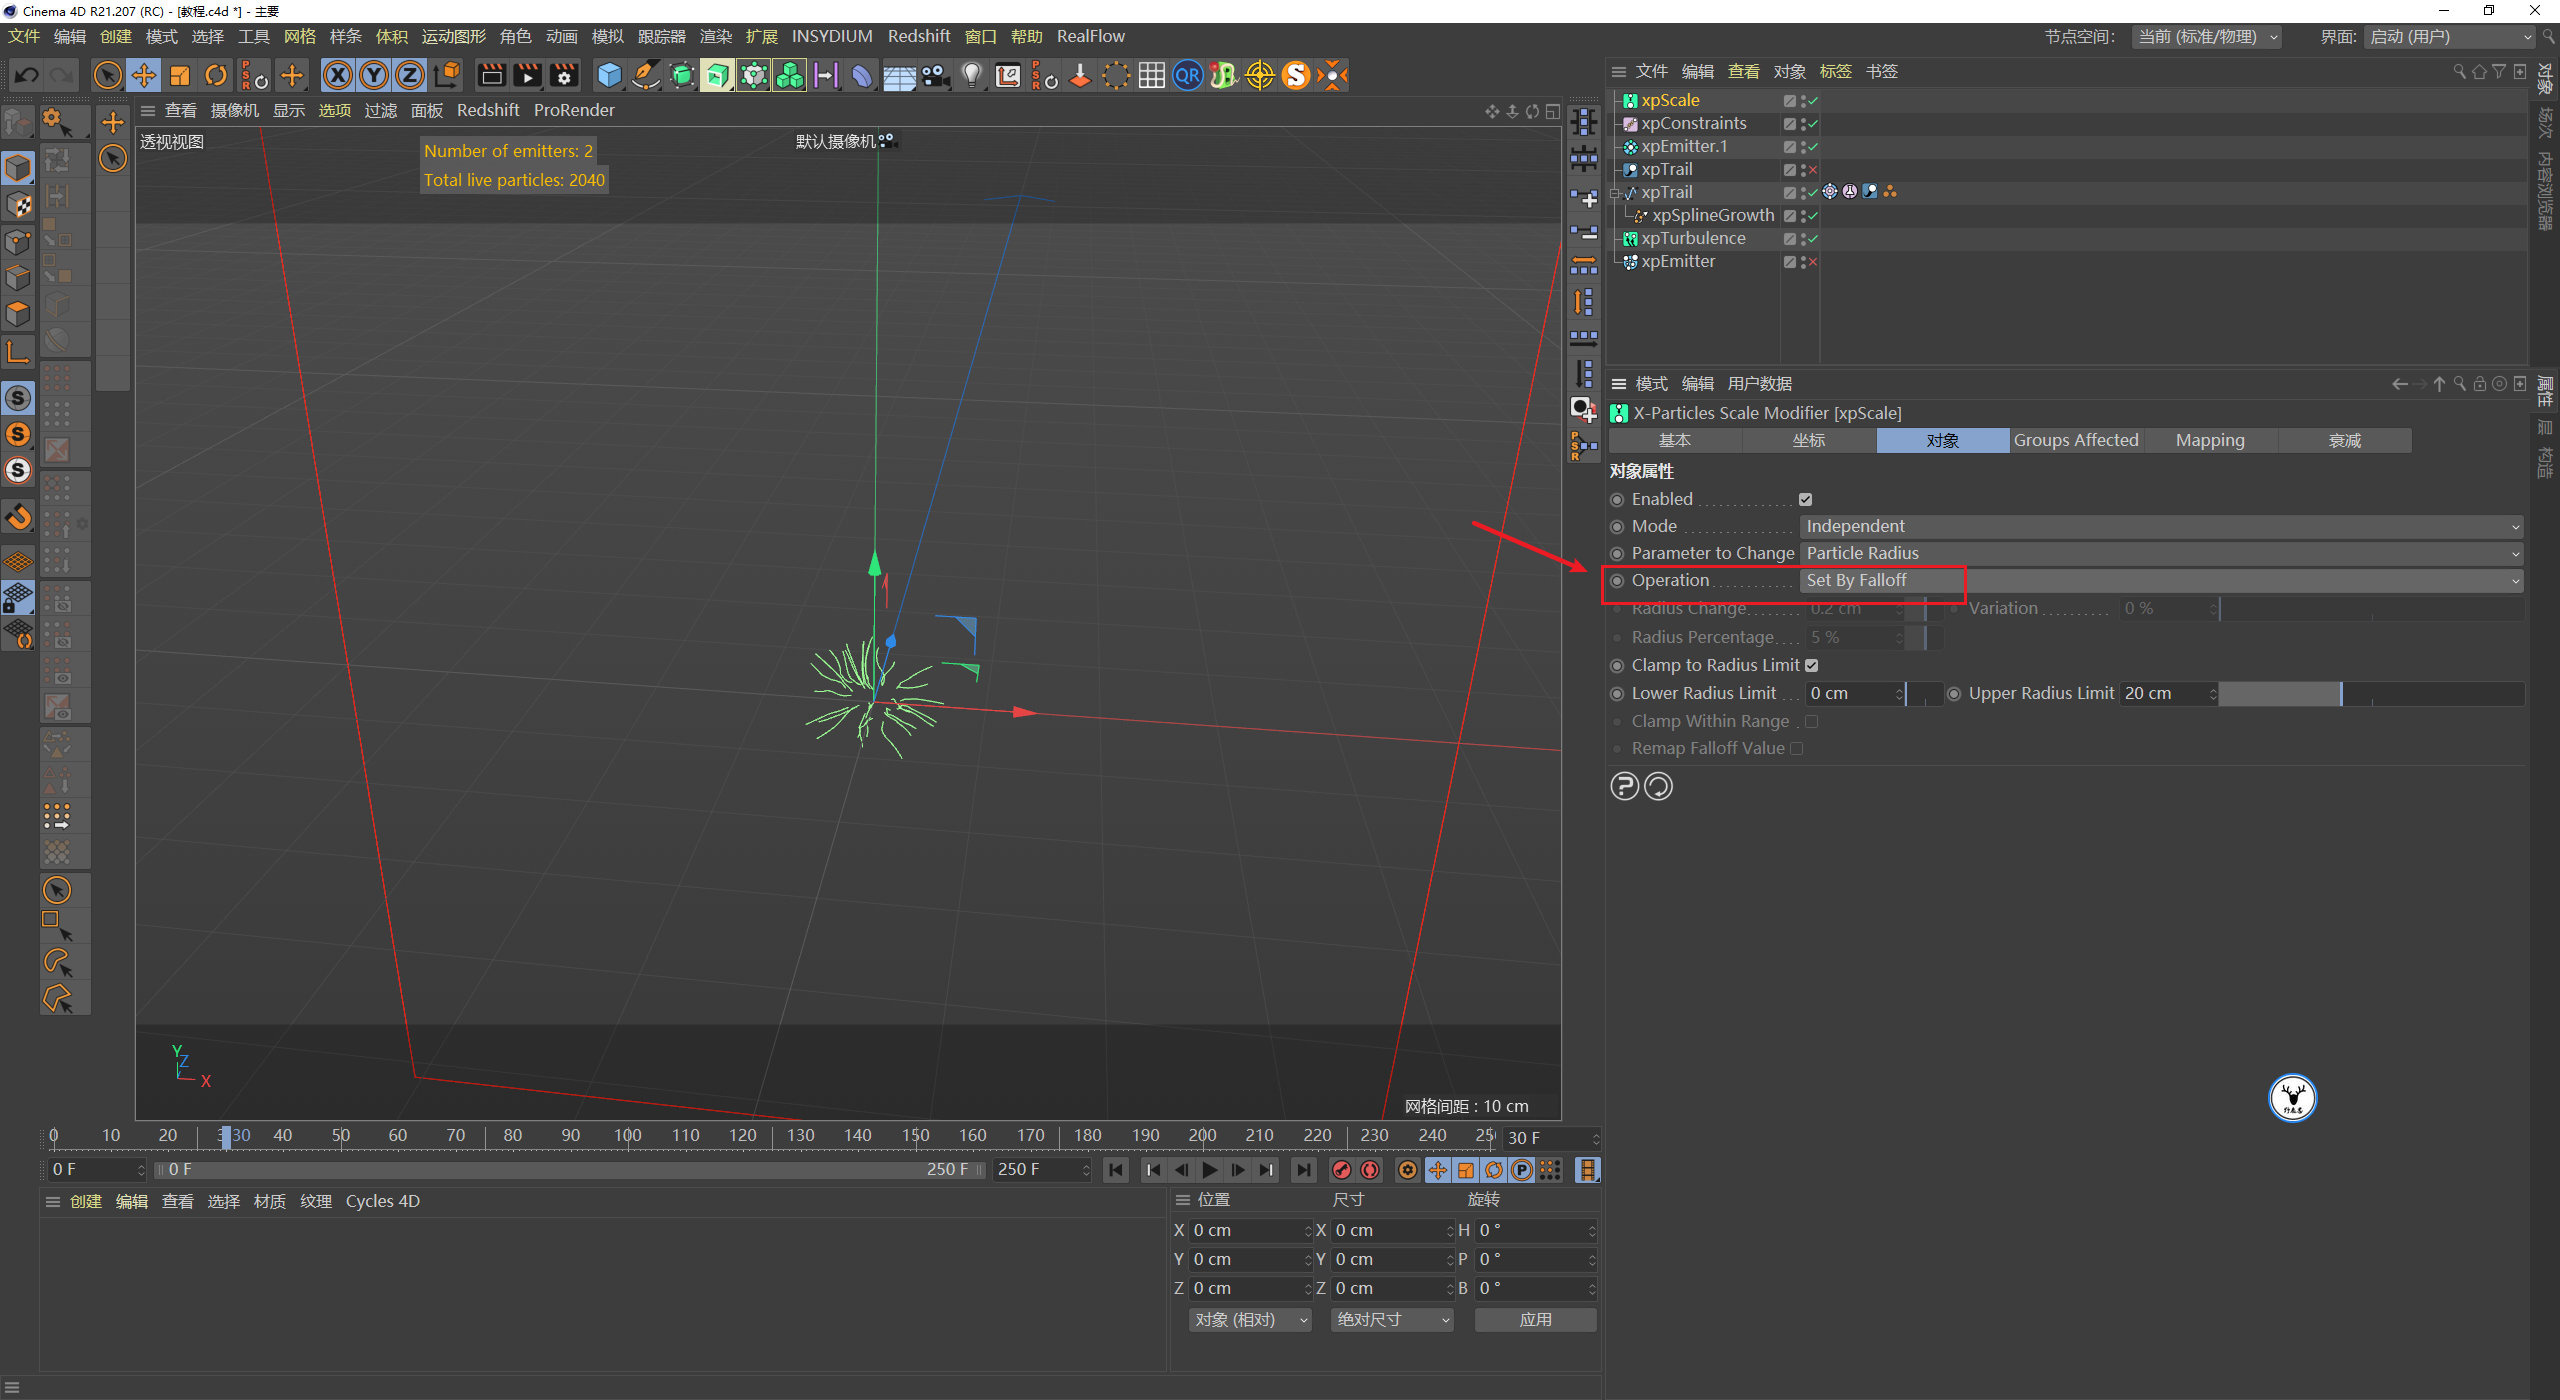Activate the Rotate tool in top toolbar

tap(216, 75)
